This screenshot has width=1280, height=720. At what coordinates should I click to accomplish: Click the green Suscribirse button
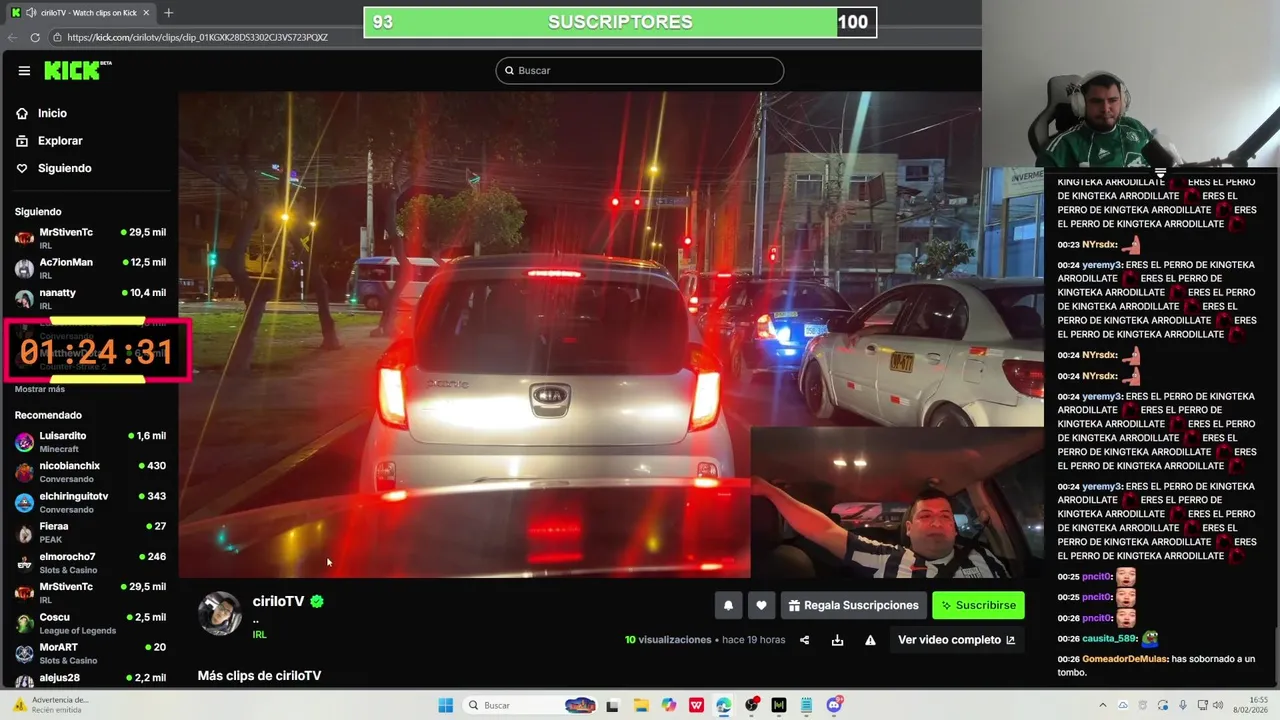978,605
